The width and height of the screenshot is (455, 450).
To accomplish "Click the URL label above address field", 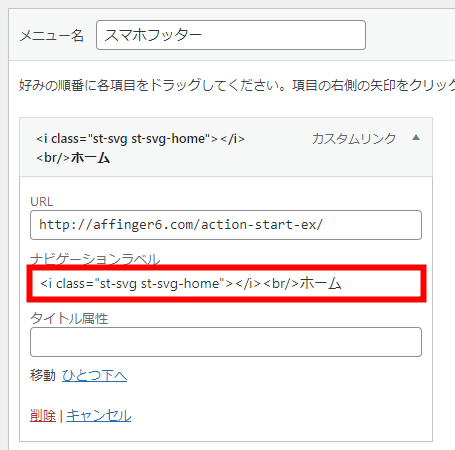I will point(41,202).
